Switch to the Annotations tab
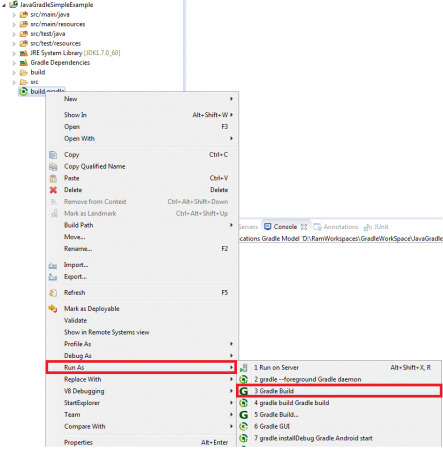The image size is (443, 450). (x=336, y=227)
